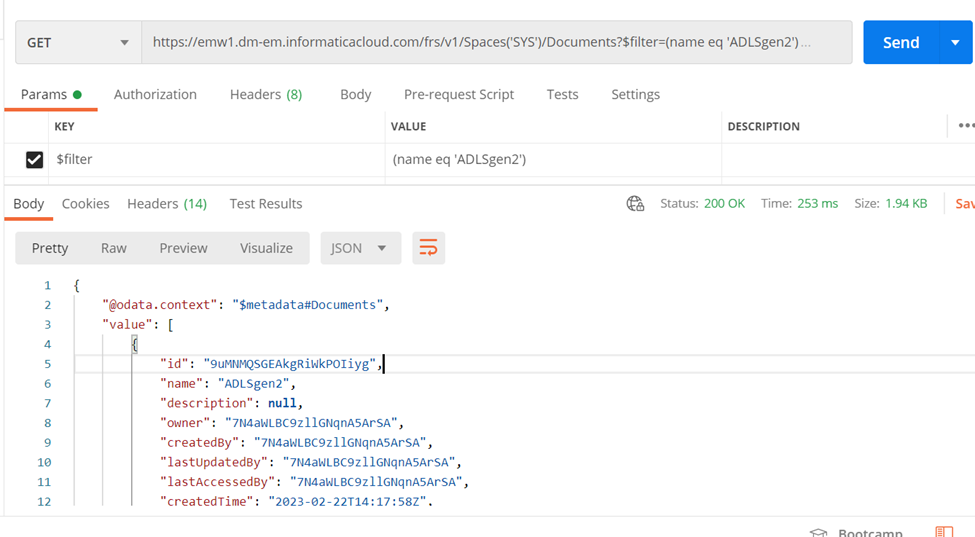
Task: Open the params table more options icon
Action: (x=966, y=126)
